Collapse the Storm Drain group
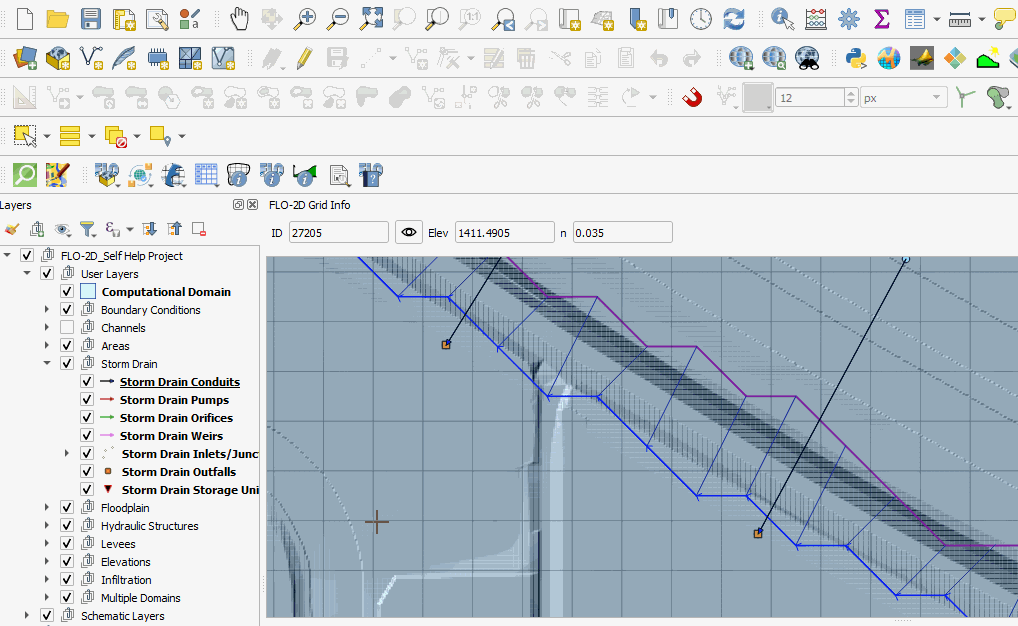This screenshot has width=1018, height=626. pos(47,364)
